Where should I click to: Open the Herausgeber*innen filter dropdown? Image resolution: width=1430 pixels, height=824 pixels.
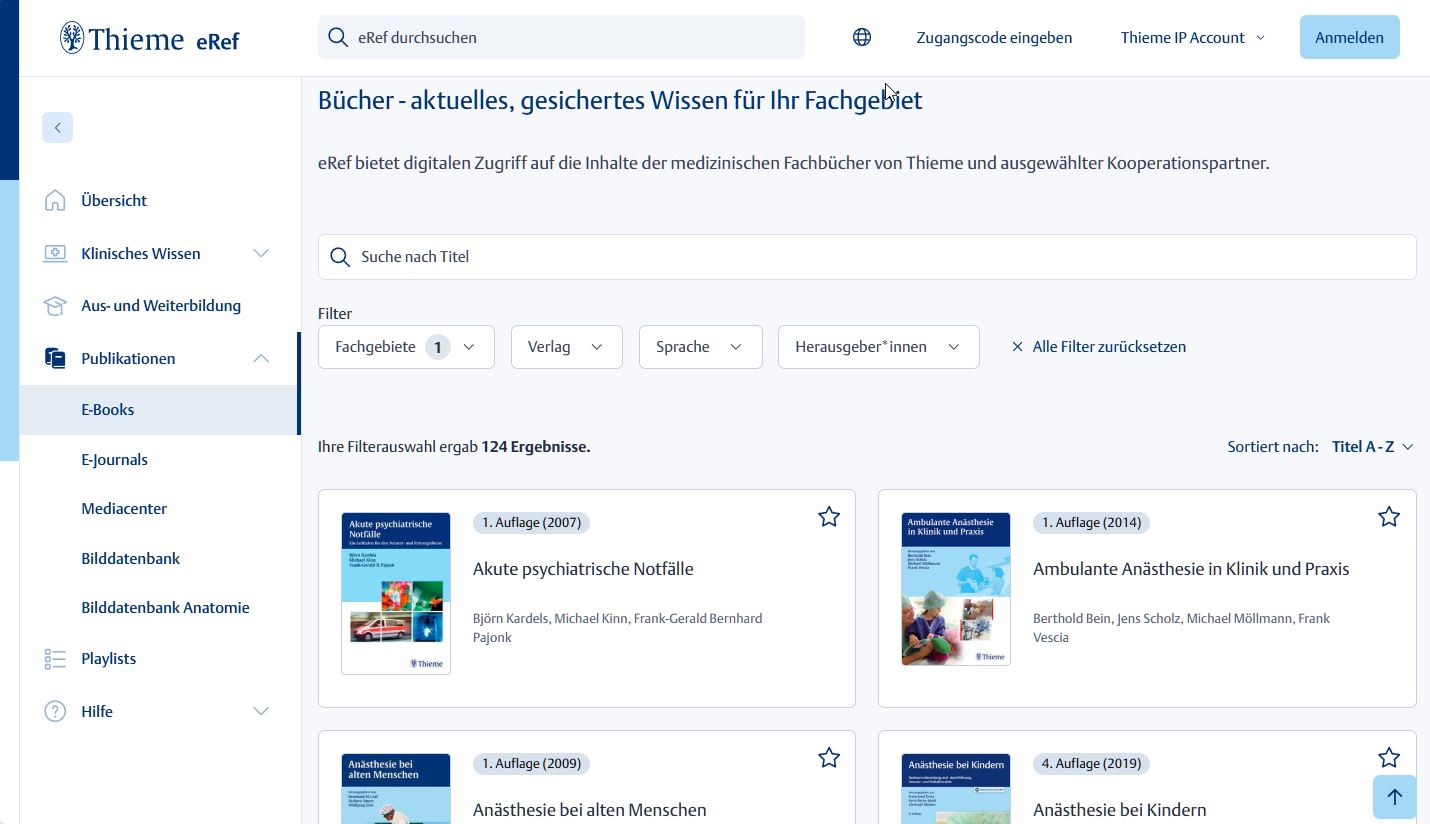[878, 347]
